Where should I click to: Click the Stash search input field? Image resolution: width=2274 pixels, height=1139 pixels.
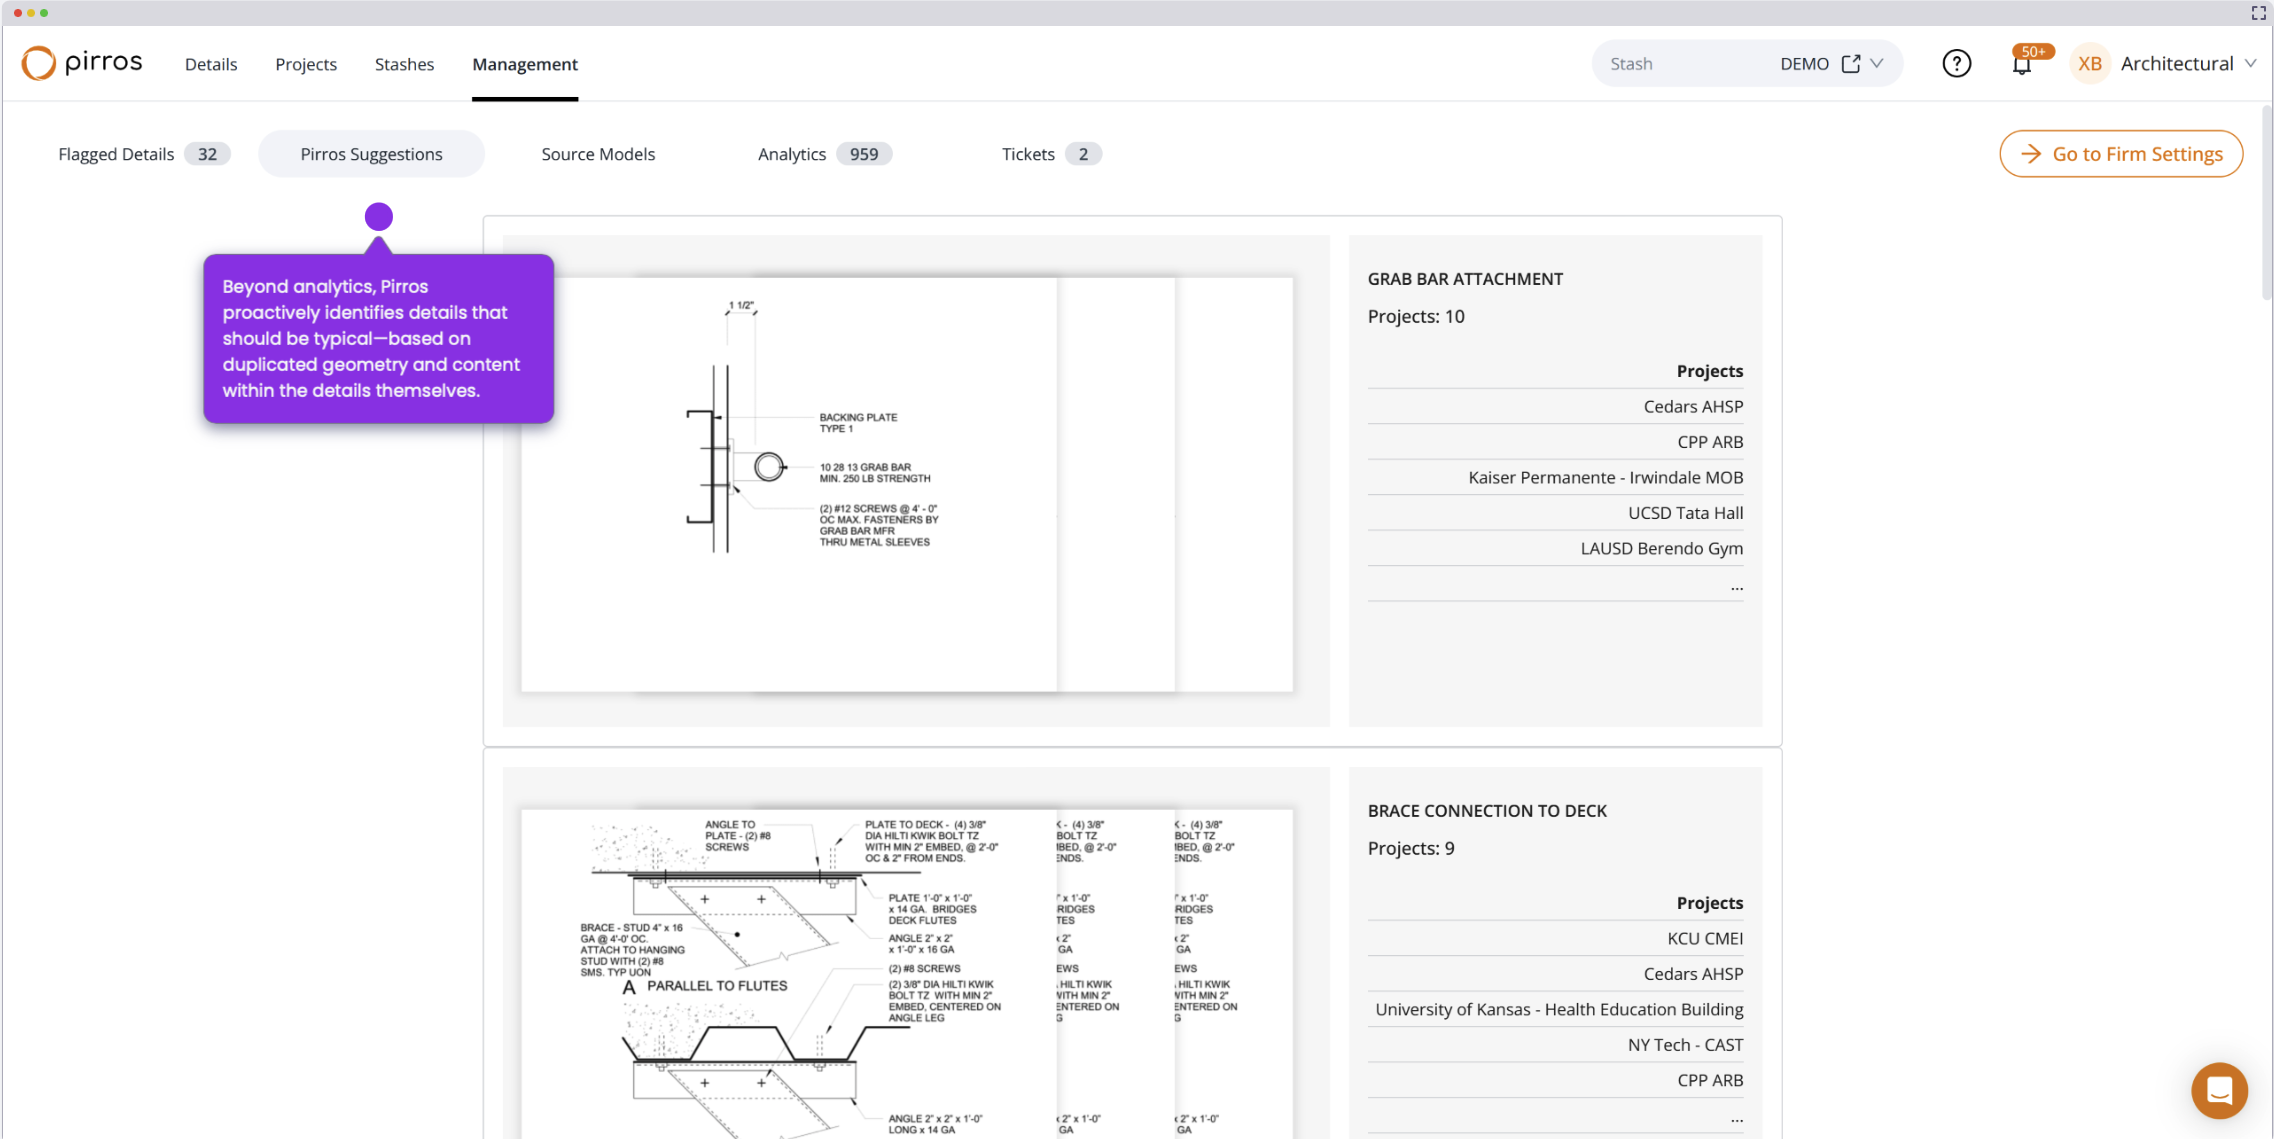pos(1680,64)
